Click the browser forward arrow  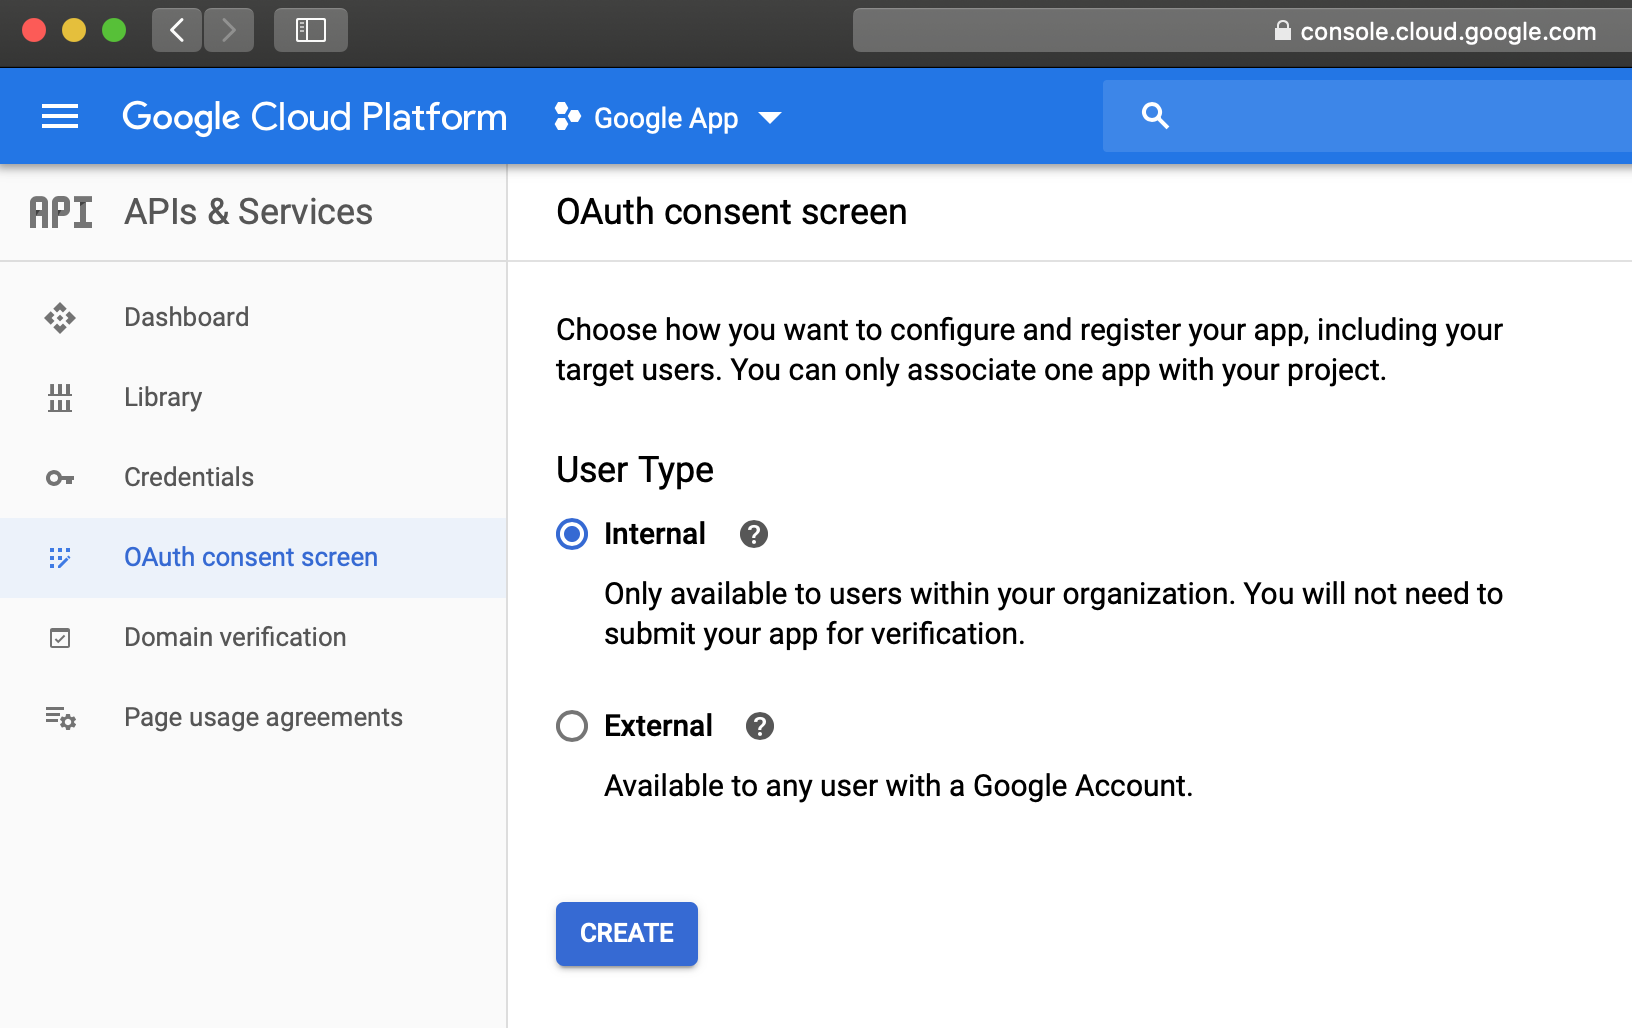[229, 30]
